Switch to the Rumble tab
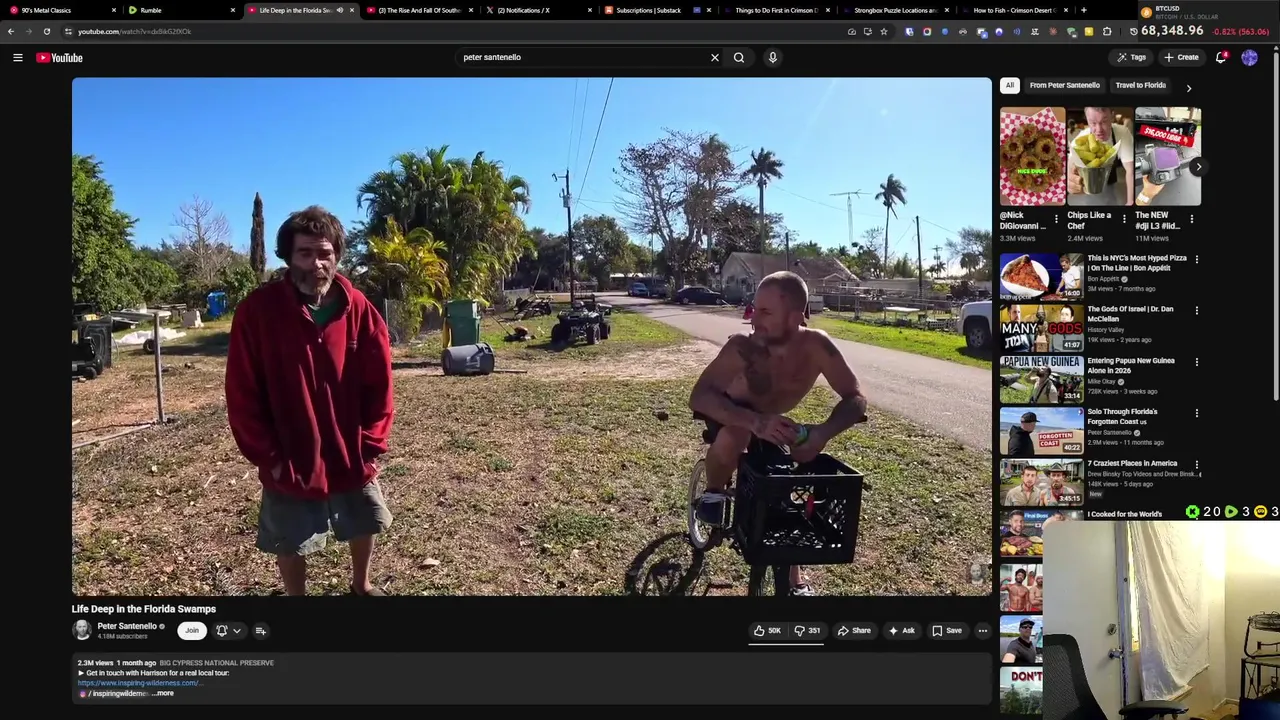This screenshot has height=720, width=1280. click(x=180, y=10)
